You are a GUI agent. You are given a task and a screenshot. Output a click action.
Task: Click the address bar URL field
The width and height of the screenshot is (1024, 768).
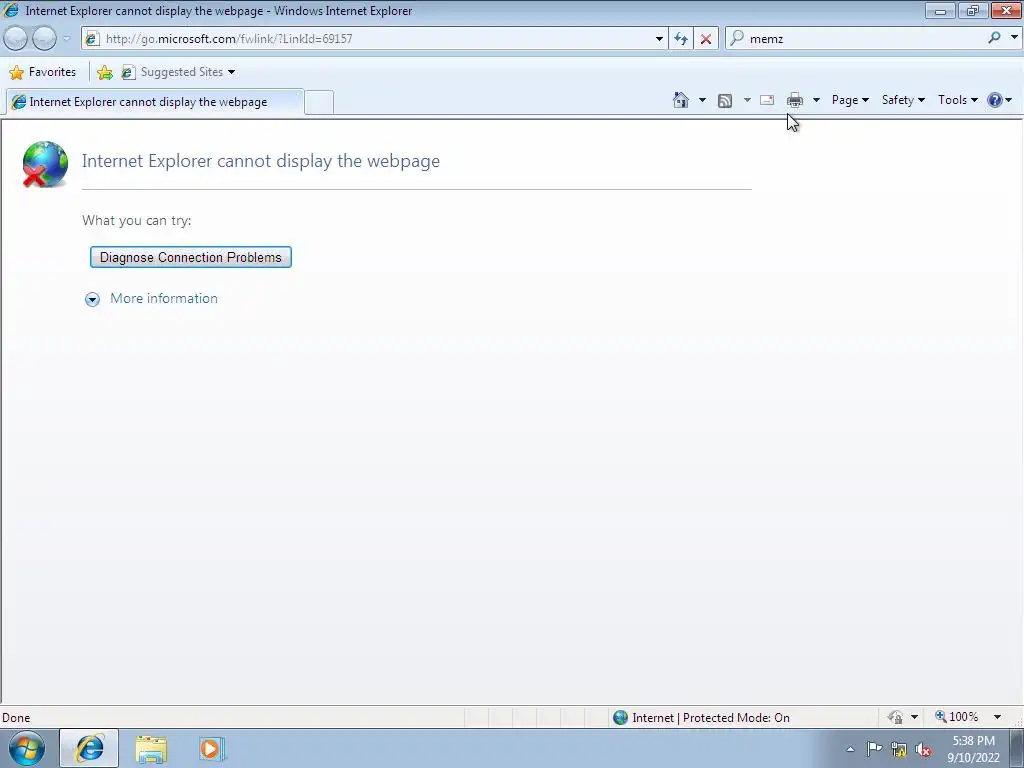click(376, 39)
